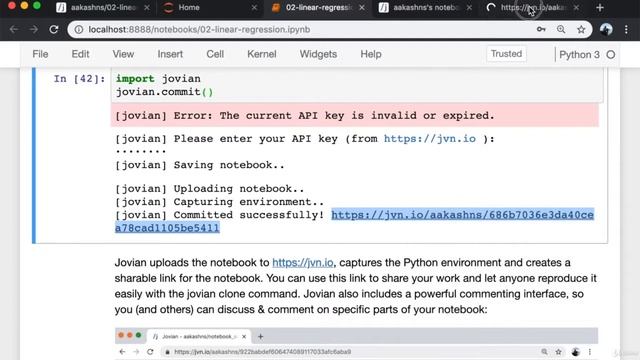This screenshot has height=360, width=640.
Task: Click the zoom magnifier icon in the address bar
Action: [x=561, y=29]
